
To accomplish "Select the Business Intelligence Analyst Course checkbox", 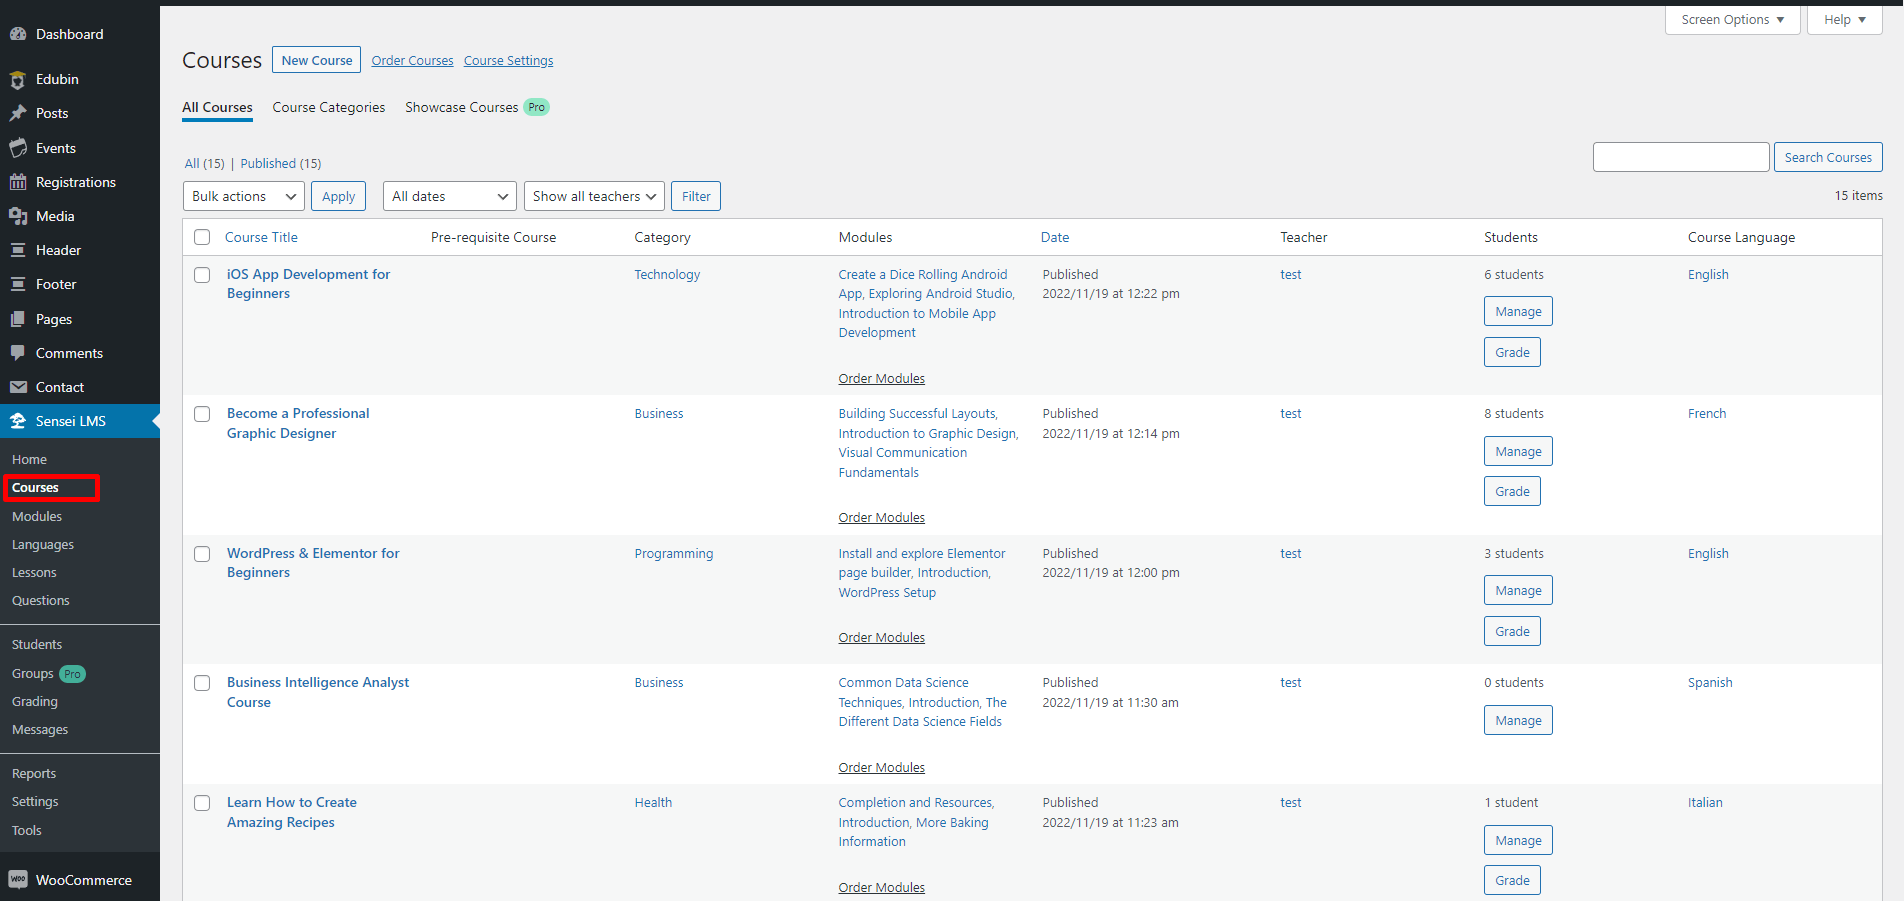I will click(202, 683).
